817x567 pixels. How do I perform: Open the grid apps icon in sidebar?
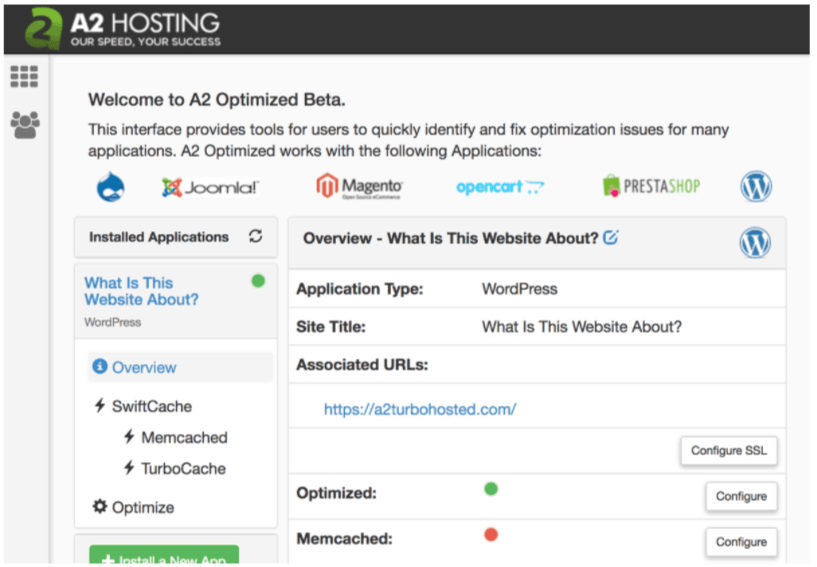[x=24, y=77]
